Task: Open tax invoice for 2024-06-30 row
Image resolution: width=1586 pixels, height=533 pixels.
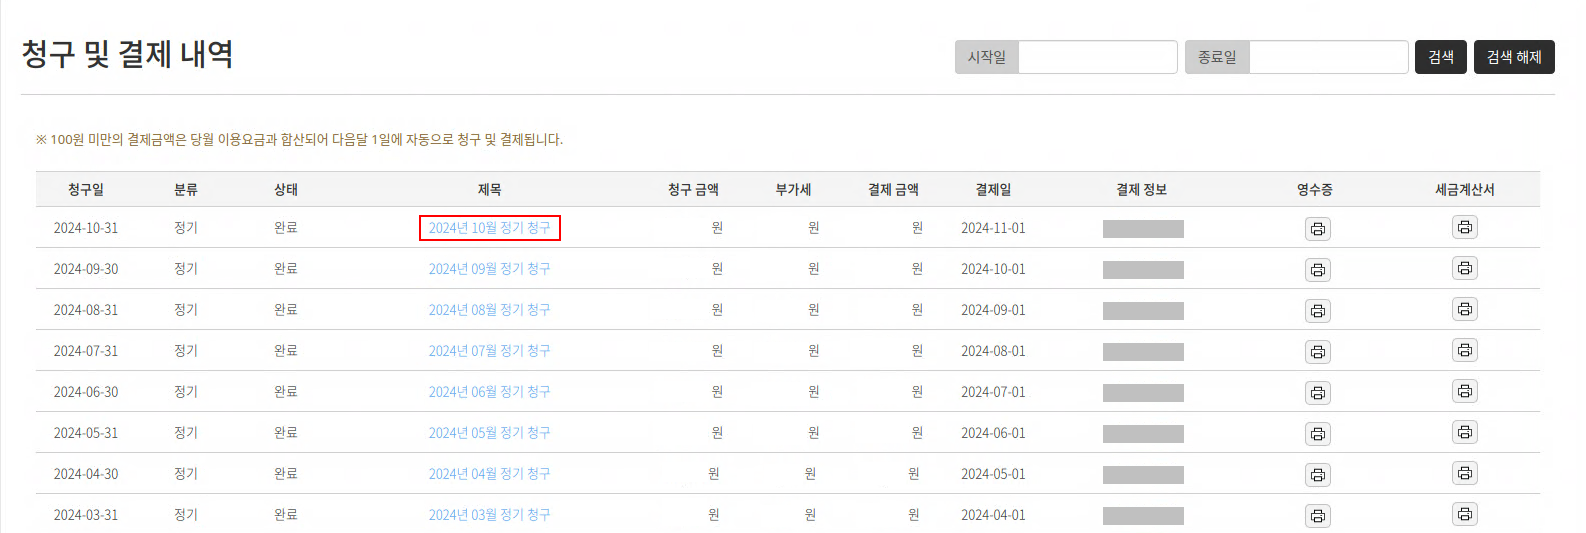Action: pos(1464,391)
